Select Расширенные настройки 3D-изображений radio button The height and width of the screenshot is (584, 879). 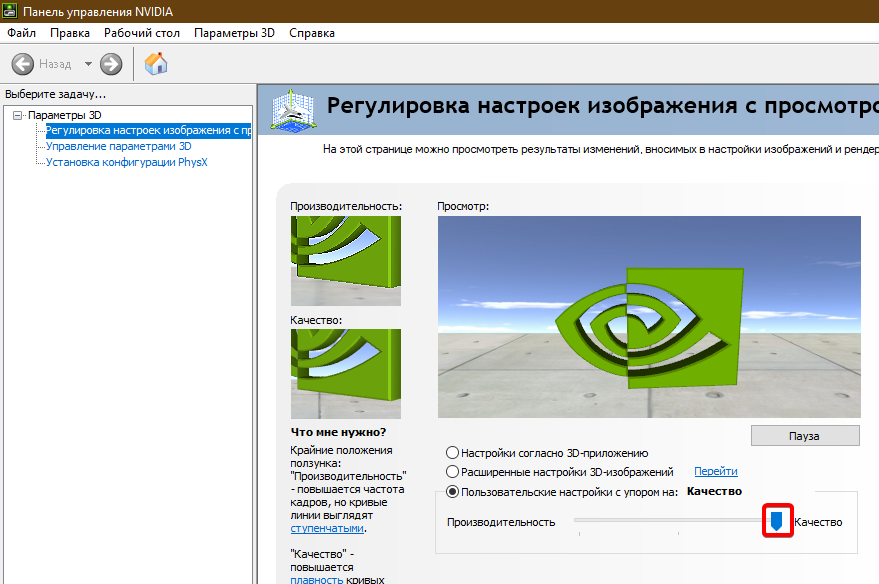pos(452,472)
